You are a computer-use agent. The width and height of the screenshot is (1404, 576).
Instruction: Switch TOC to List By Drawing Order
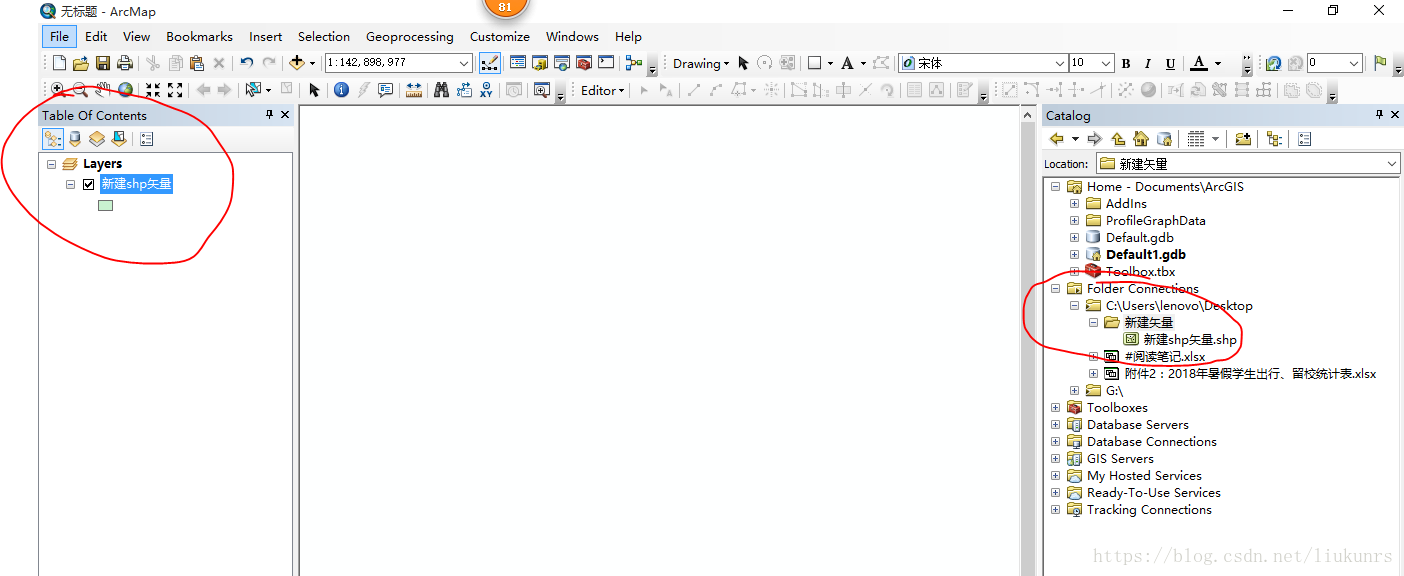53,139
